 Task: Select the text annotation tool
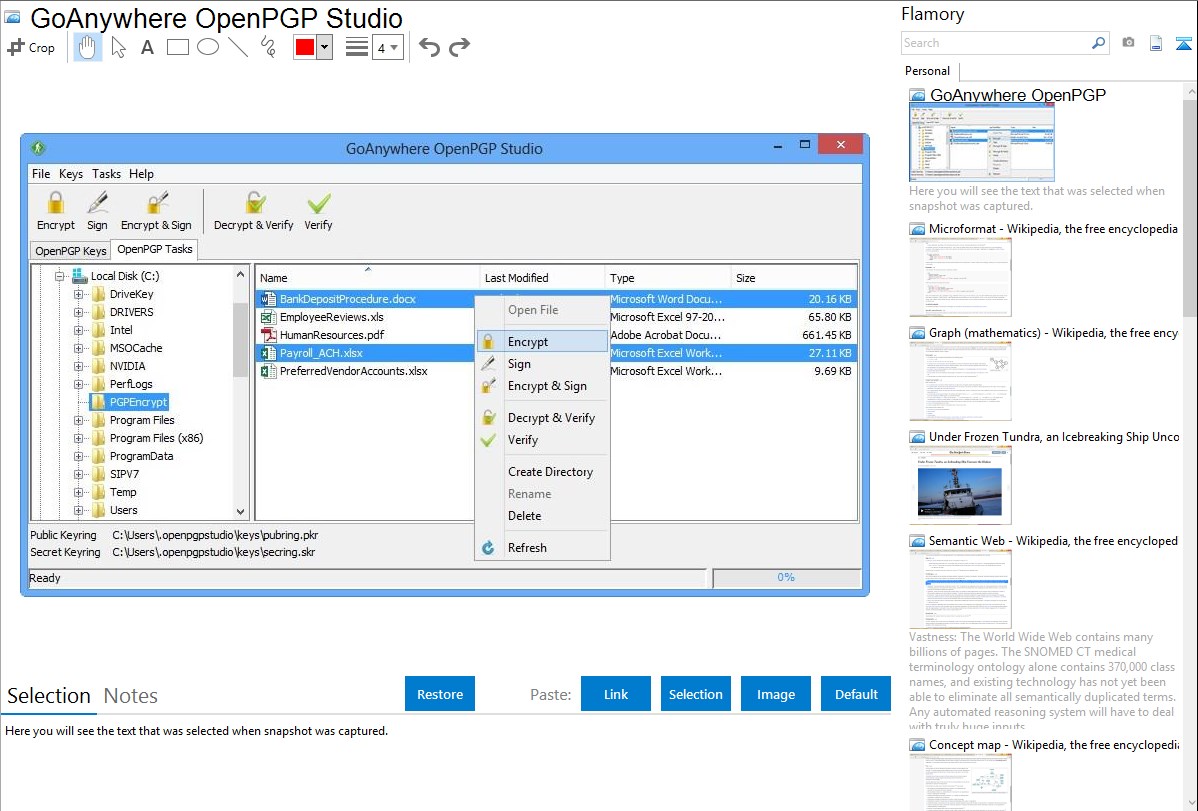pos(147,47)
